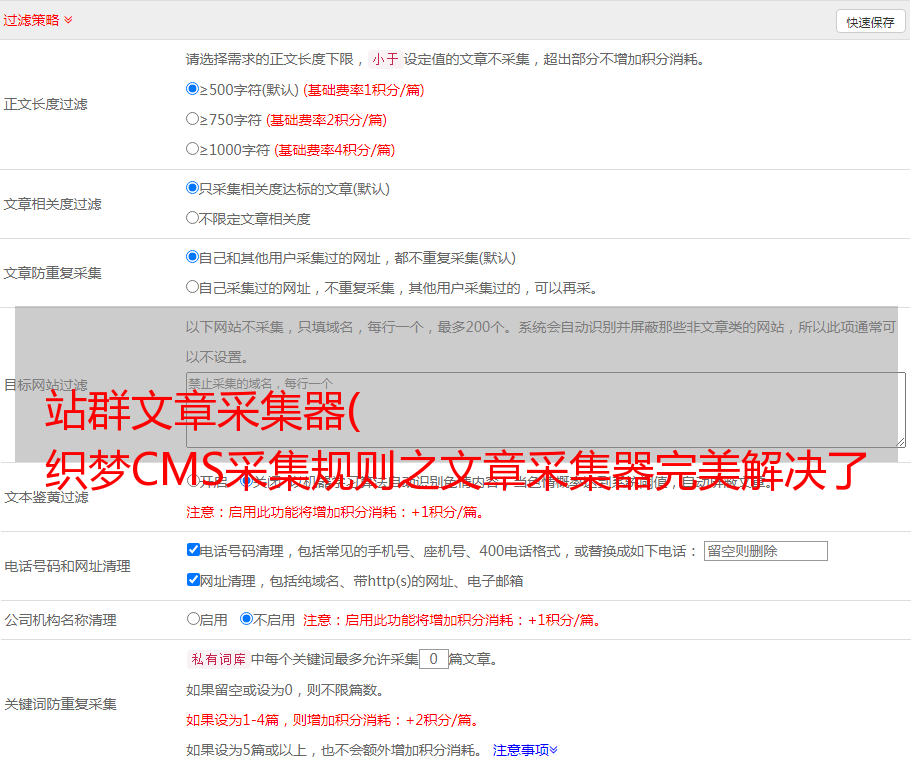Click the textarea resize grip corner
Screen dimensions: 912x768
[x=900, y=442]
